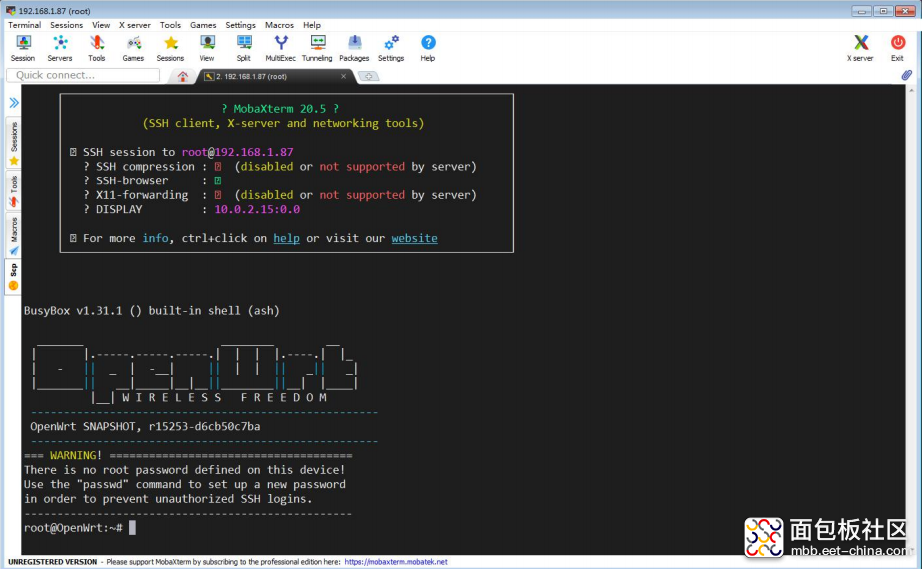Open the Sessions menu in the menu bar
The height and width of the screenshot is (569, 922).
click(66, 25)
